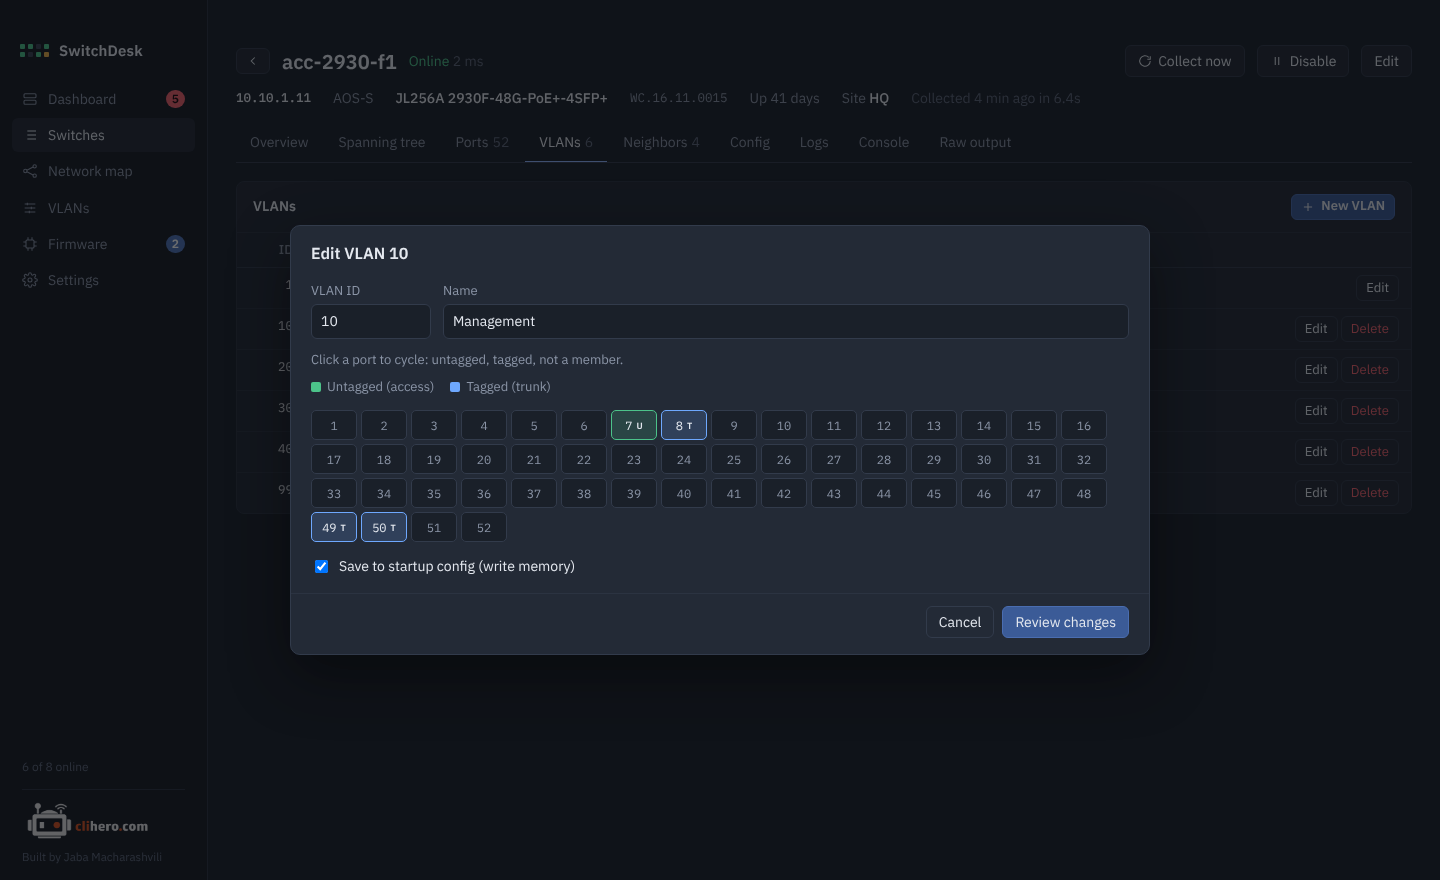
Task: Toggle port 7 untagged membership
Action: pos(634,425)
